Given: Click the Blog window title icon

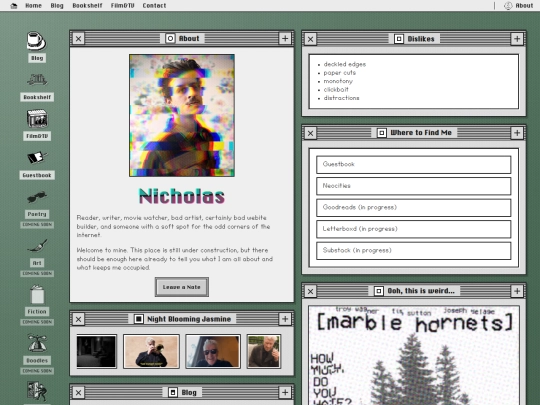Looking at the screenshot, I should click(x=173, y=392).
